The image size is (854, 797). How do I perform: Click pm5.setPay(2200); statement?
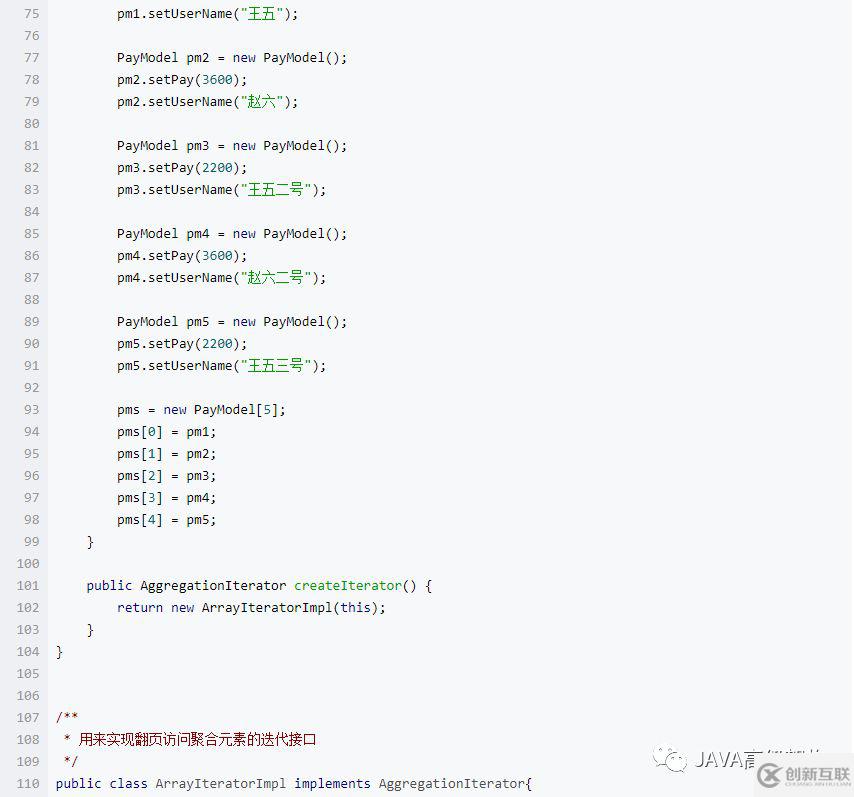tap(182, 344)
